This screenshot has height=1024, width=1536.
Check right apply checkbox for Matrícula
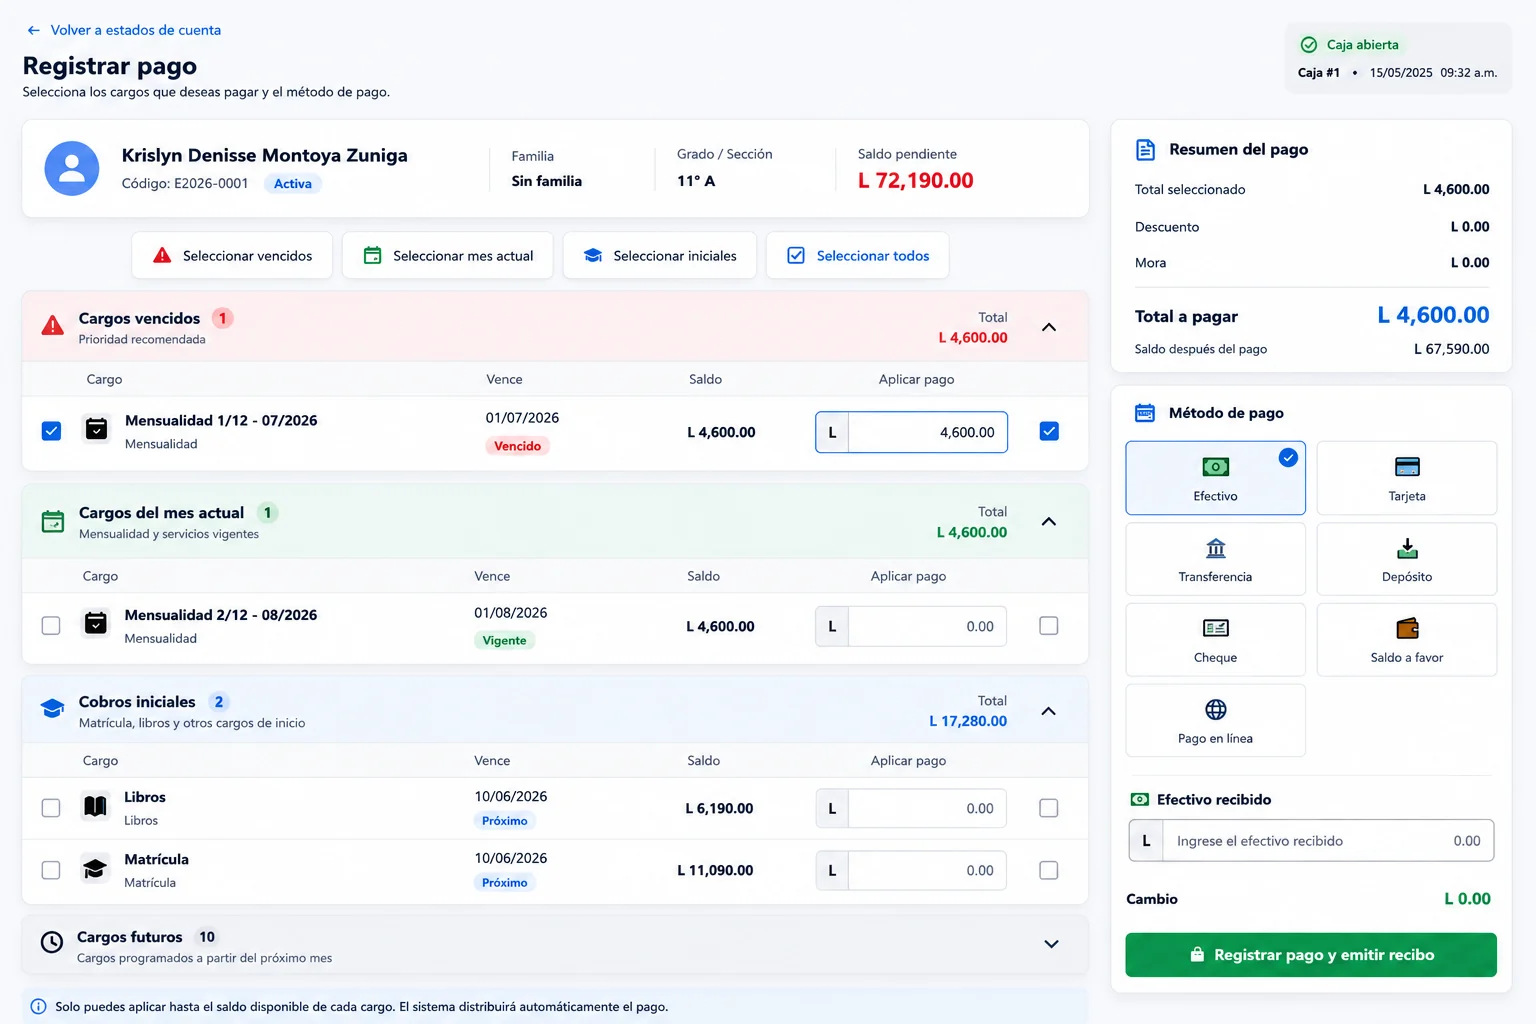(x=1049, y=870)
